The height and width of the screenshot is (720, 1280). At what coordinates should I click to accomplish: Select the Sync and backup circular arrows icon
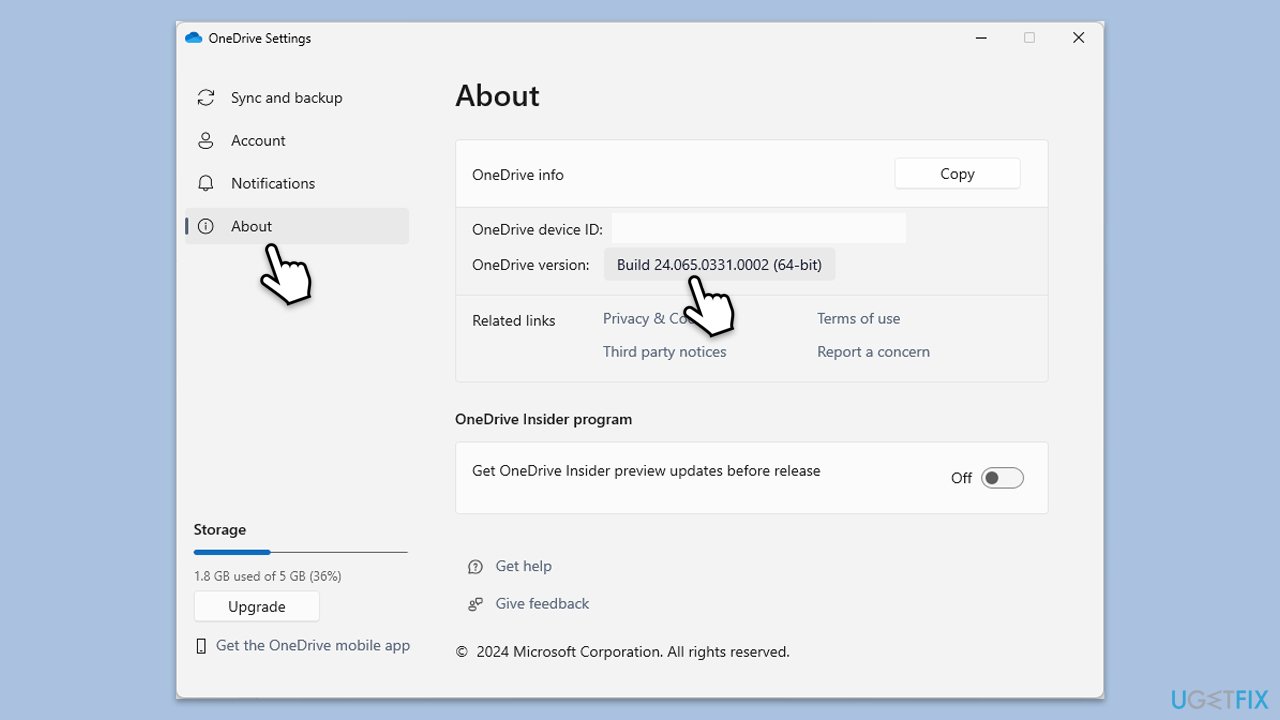pos(205,97)
